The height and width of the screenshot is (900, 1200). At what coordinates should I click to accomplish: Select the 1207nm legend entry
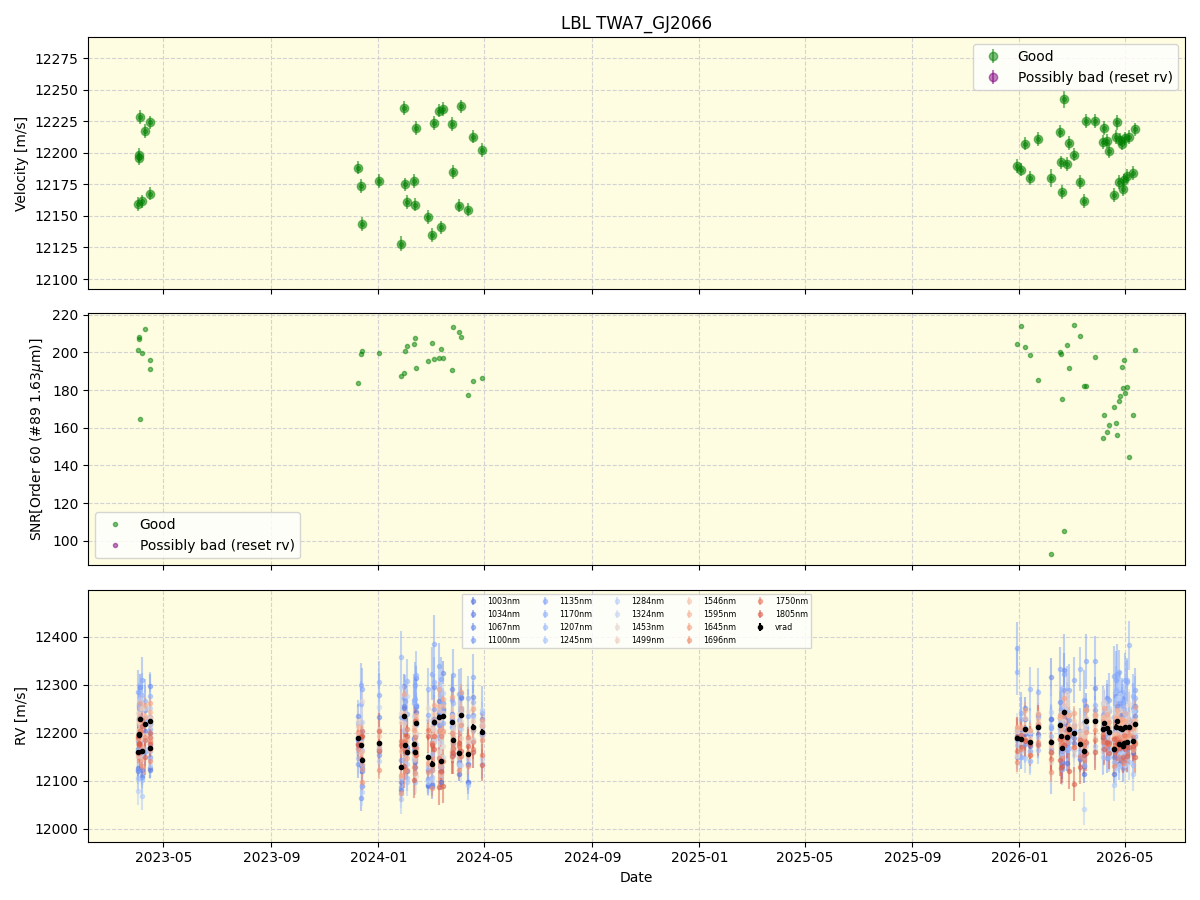pyautogui.click(x=565, y=627)
